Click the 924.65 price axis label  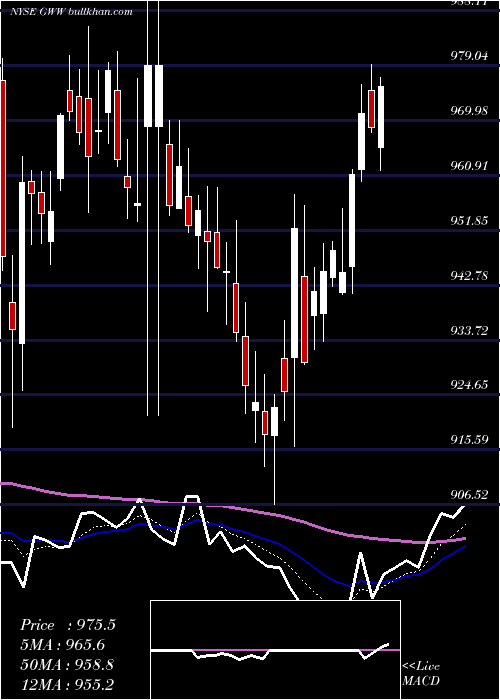(468, 385)
